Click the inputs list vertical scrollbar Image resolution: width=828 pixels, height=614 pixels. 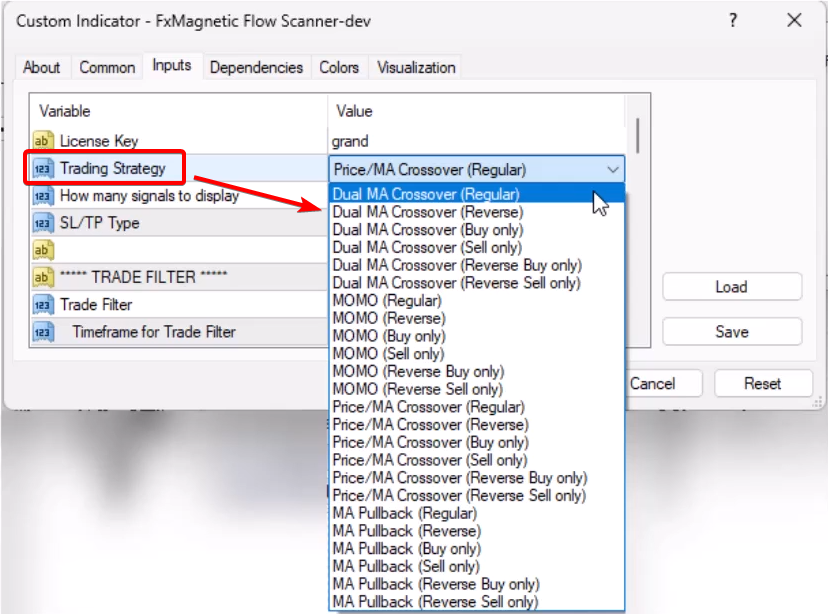[x=637, y=135]
